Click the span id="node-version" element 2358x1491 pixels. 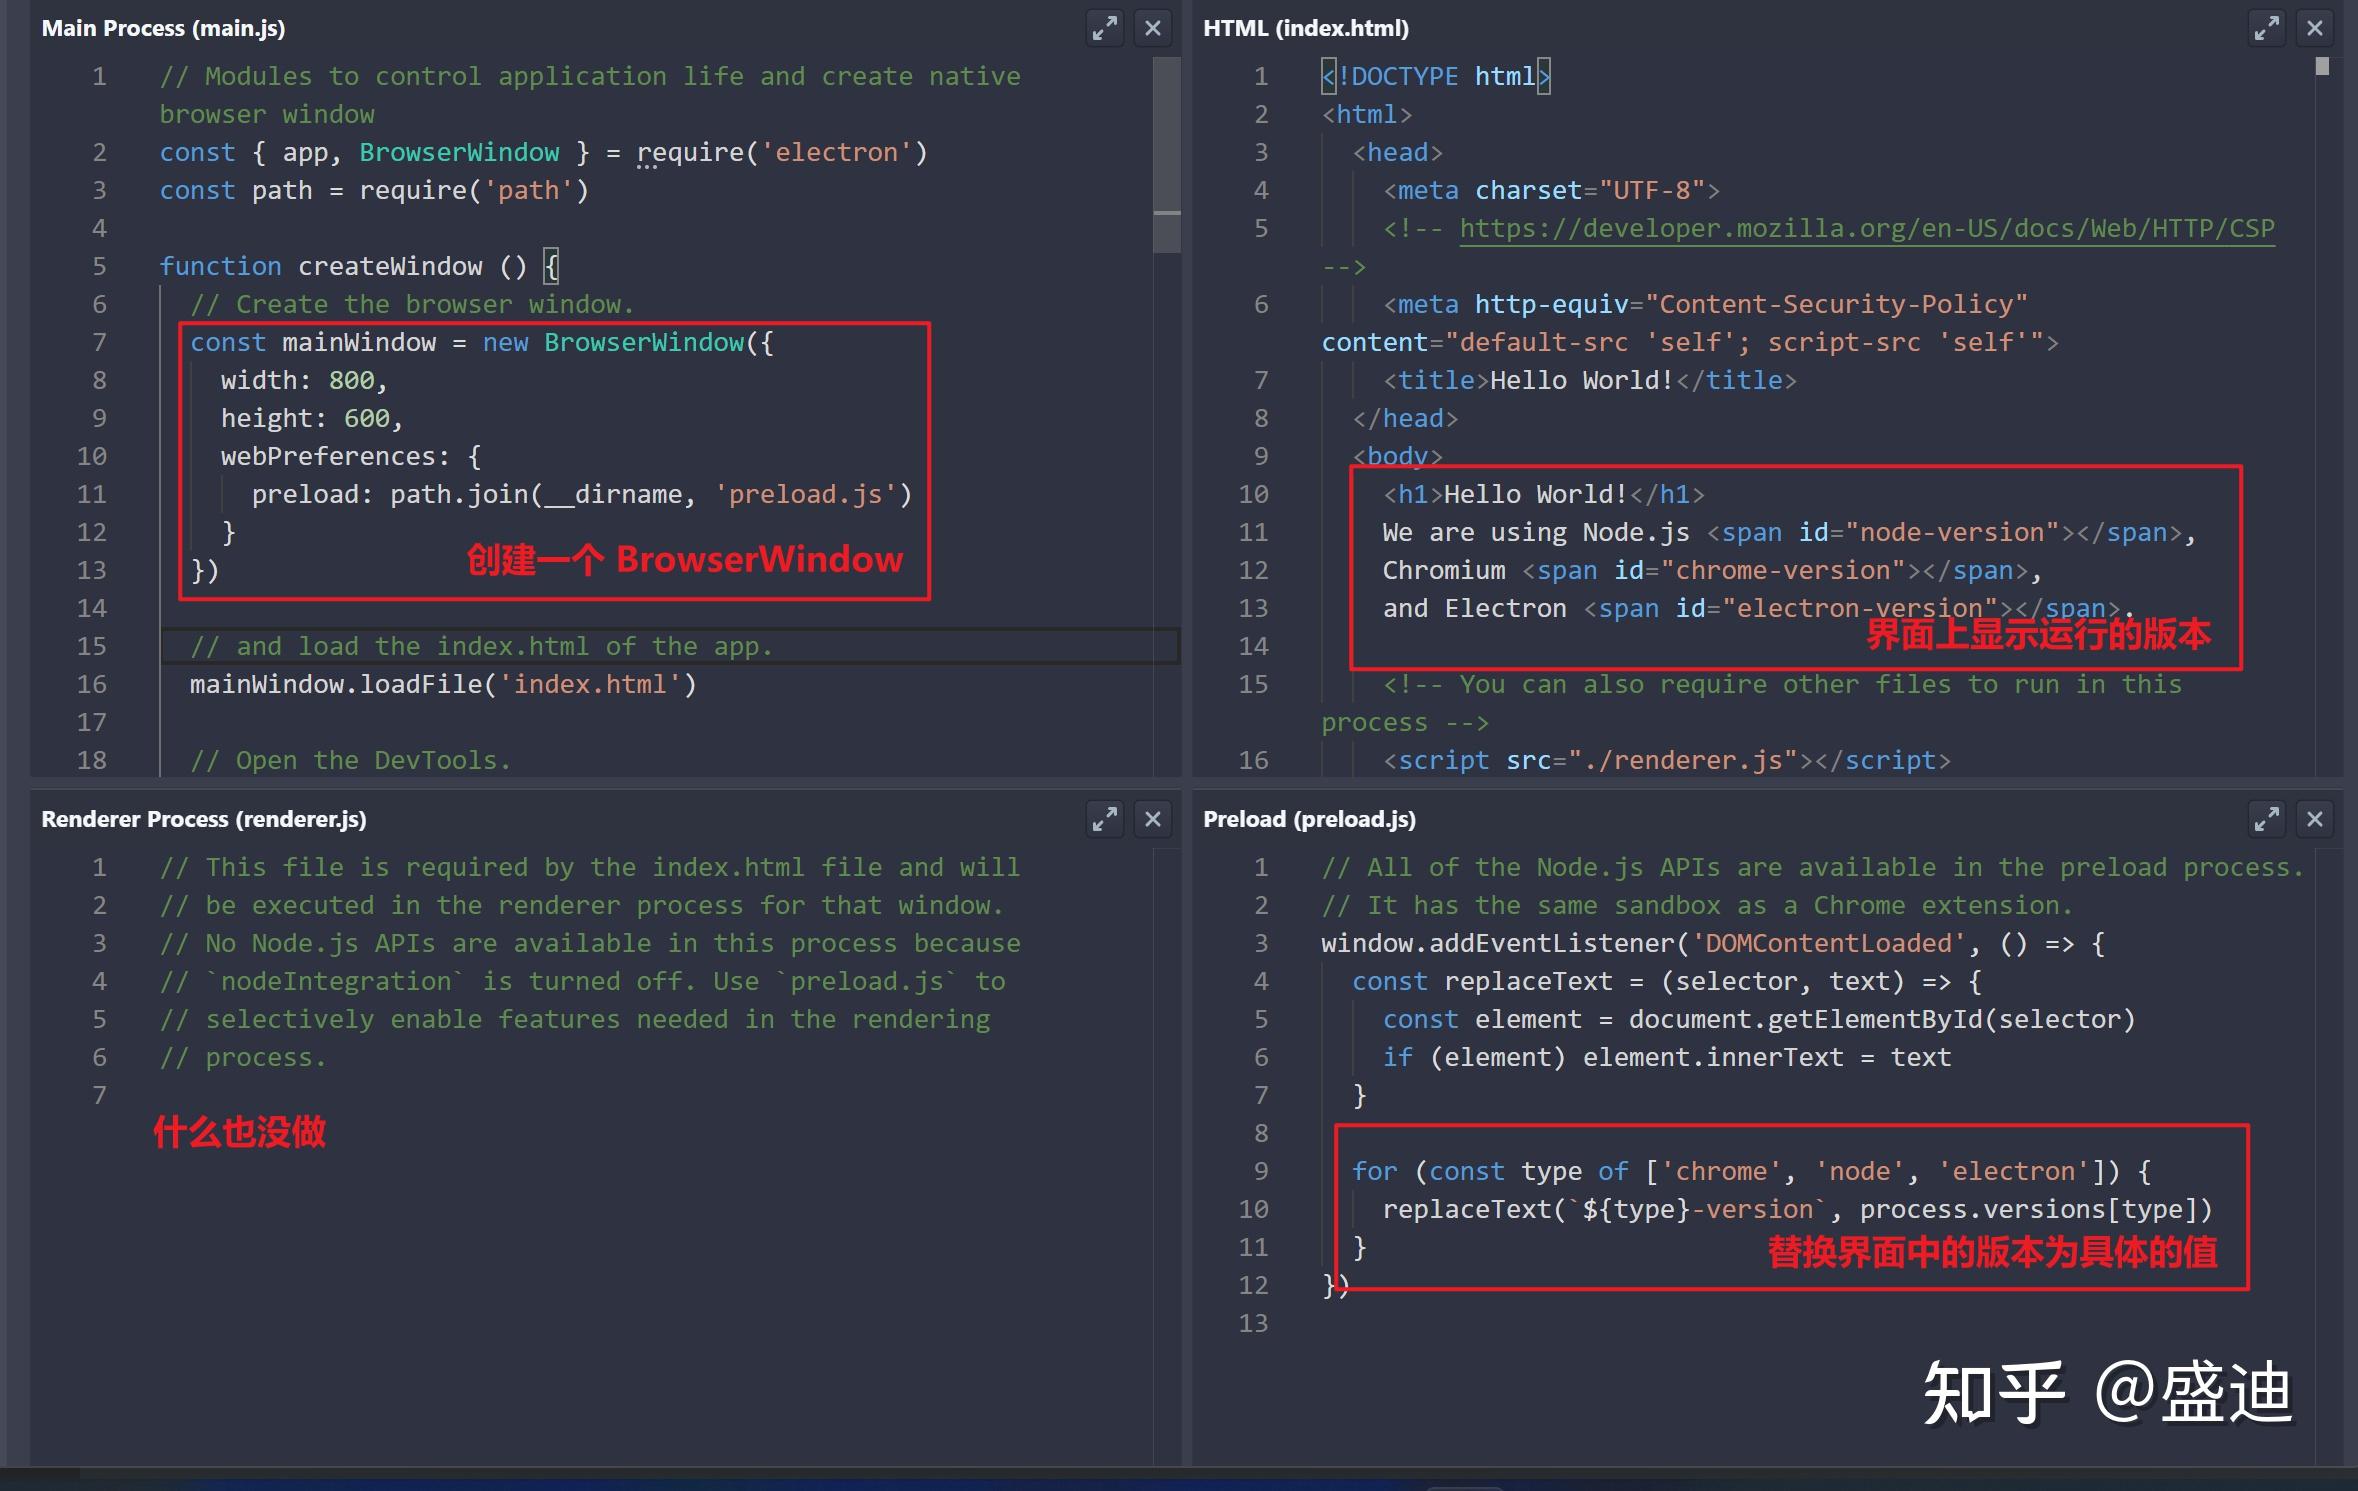(1944, 532)
